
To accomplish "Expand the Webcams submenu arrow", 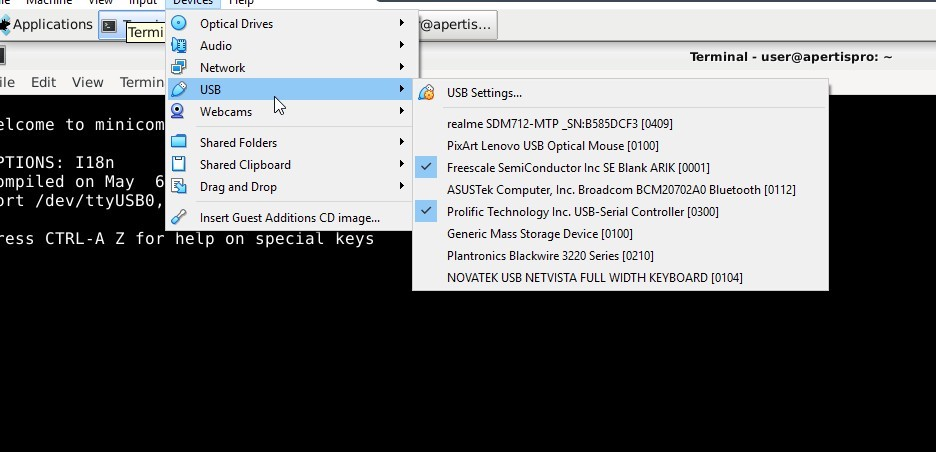I will coord(402,110).
